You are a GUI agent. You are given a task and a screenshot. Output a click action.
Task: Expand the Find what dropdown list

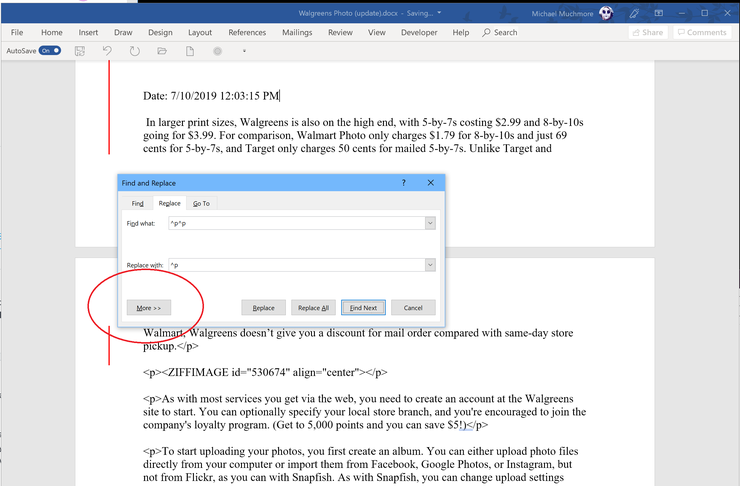[430, 223]
